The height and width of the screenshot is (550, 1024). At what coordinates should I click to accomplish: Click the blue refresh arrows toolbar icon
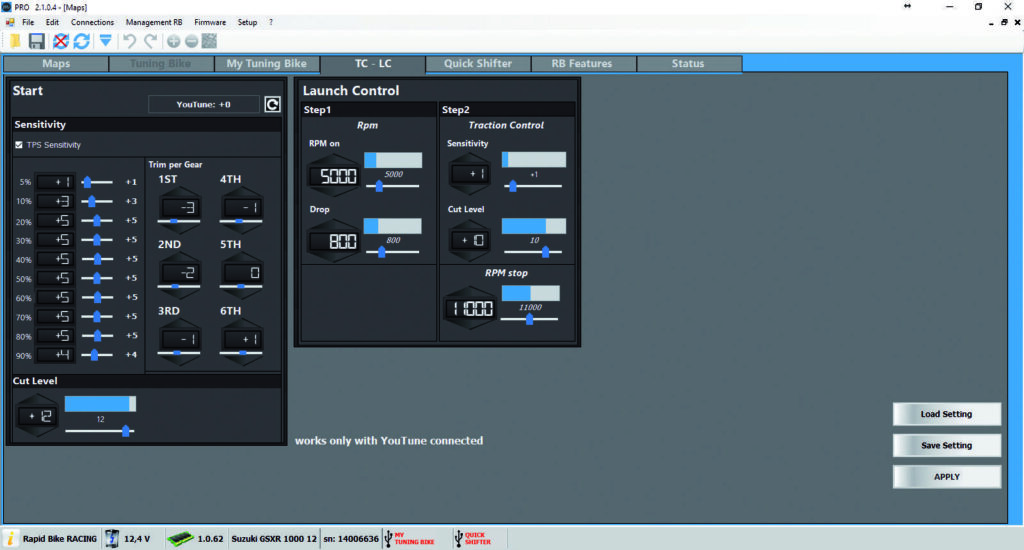pos(81,41)
